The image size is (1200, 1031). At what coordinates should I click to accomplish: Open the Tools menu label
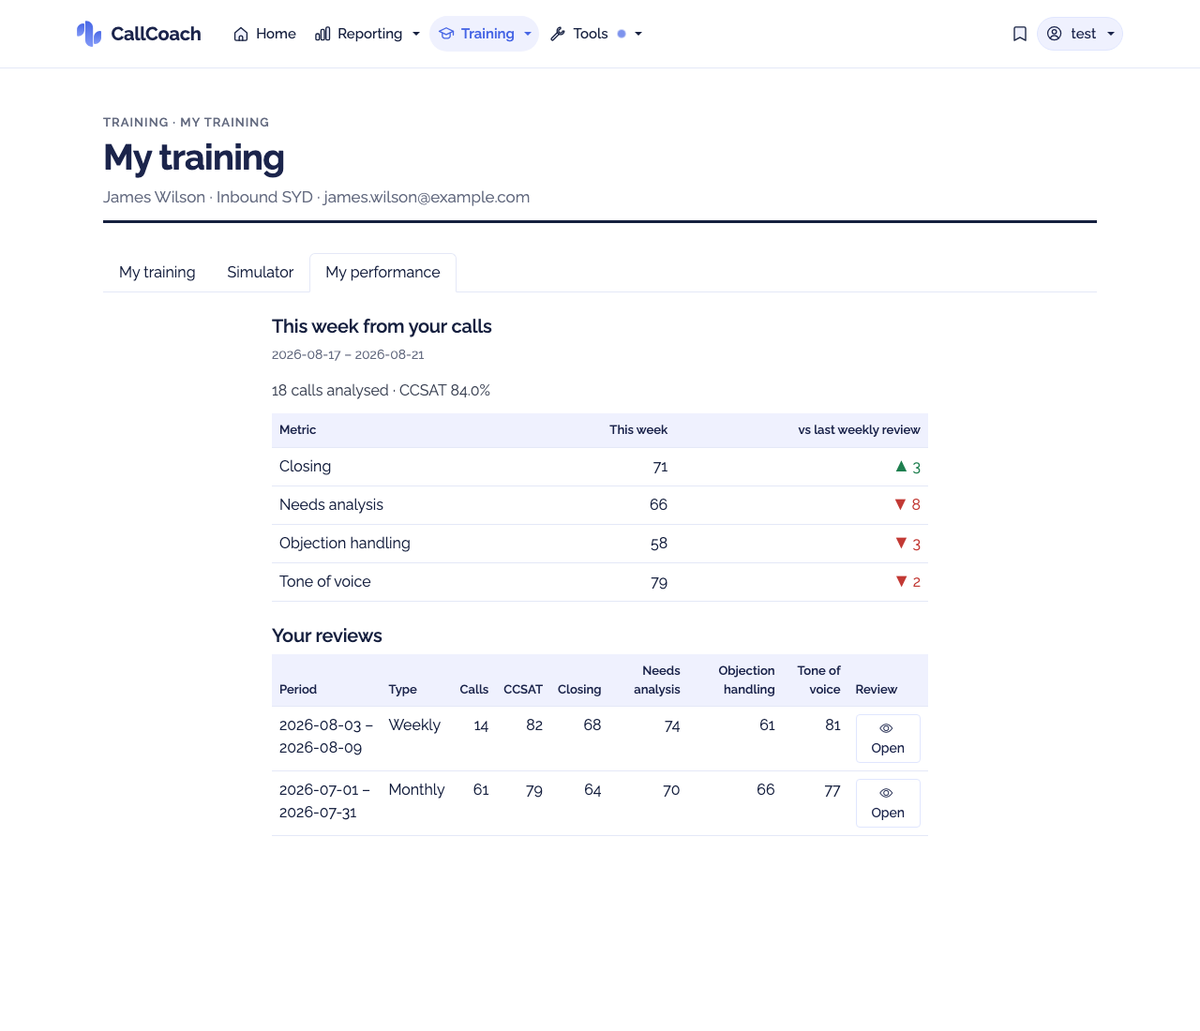590,34
